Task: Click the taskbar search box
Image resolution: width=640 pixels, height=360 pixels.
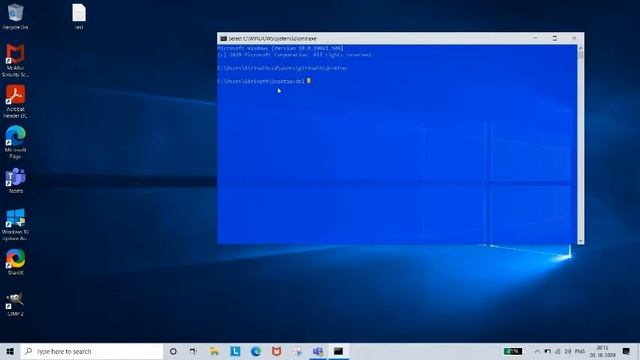Action: pyautogui.click(x=91, y=351)
